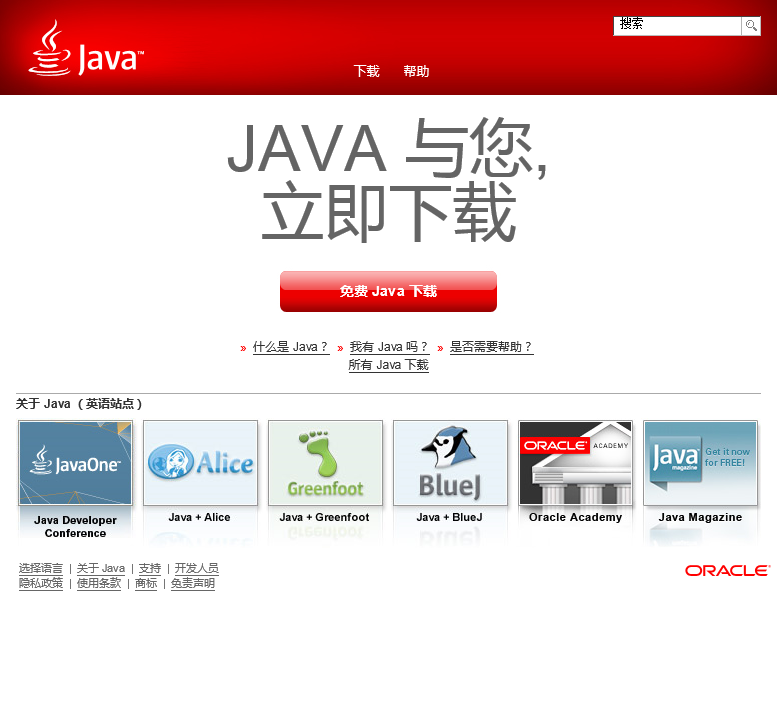777x706 pixels.
Task: Click the JAVA 与您, 立即下载 headline
Action: [x=388, y=179]
